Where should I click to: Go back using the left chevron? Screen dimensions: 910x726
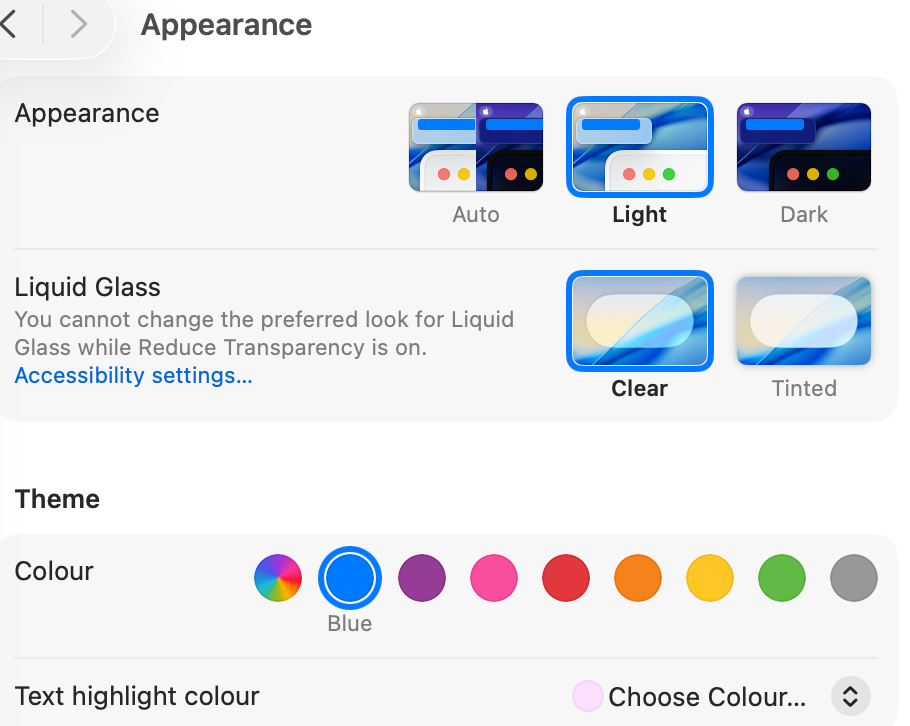[9, 24]
